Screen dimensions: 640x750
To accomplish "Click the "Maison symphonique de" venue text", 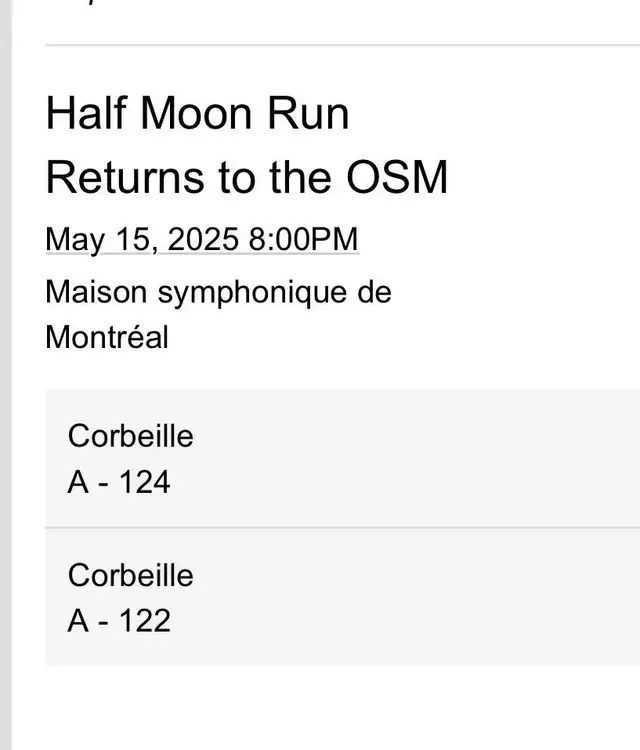I will (x=218, y=292).
